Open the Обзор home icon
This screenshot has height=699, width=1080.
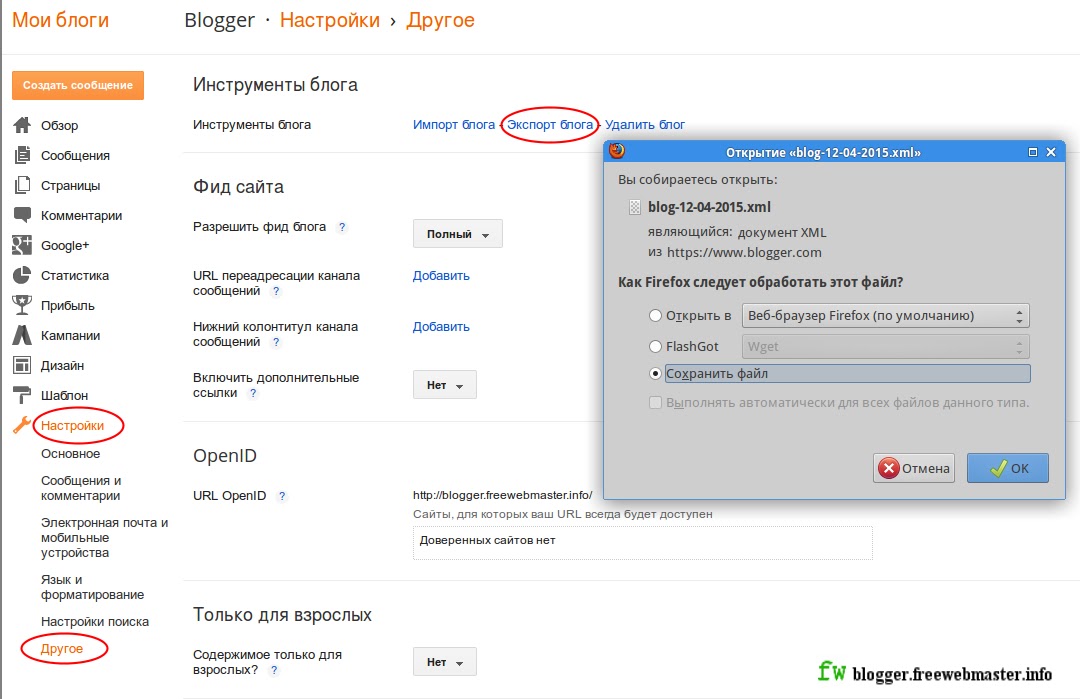[x=22, y=125]
